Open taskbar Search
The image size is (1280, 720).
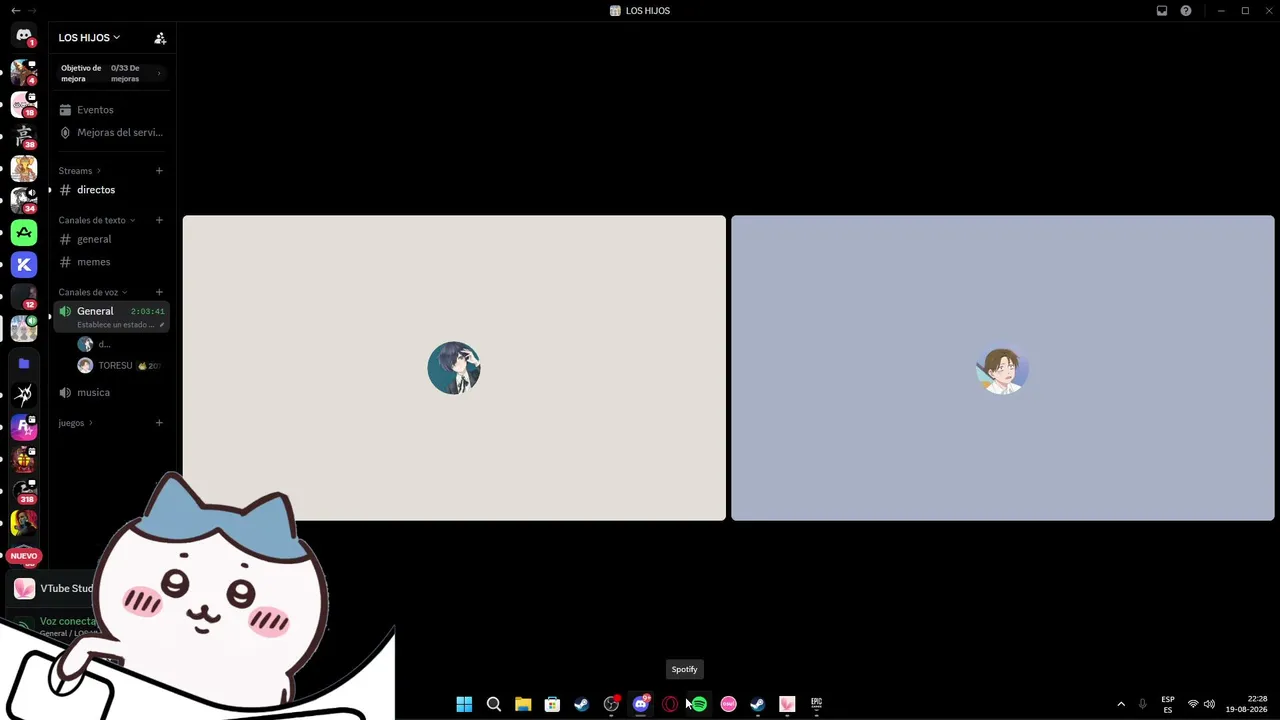pyautogui.click(x=494, y=704)
